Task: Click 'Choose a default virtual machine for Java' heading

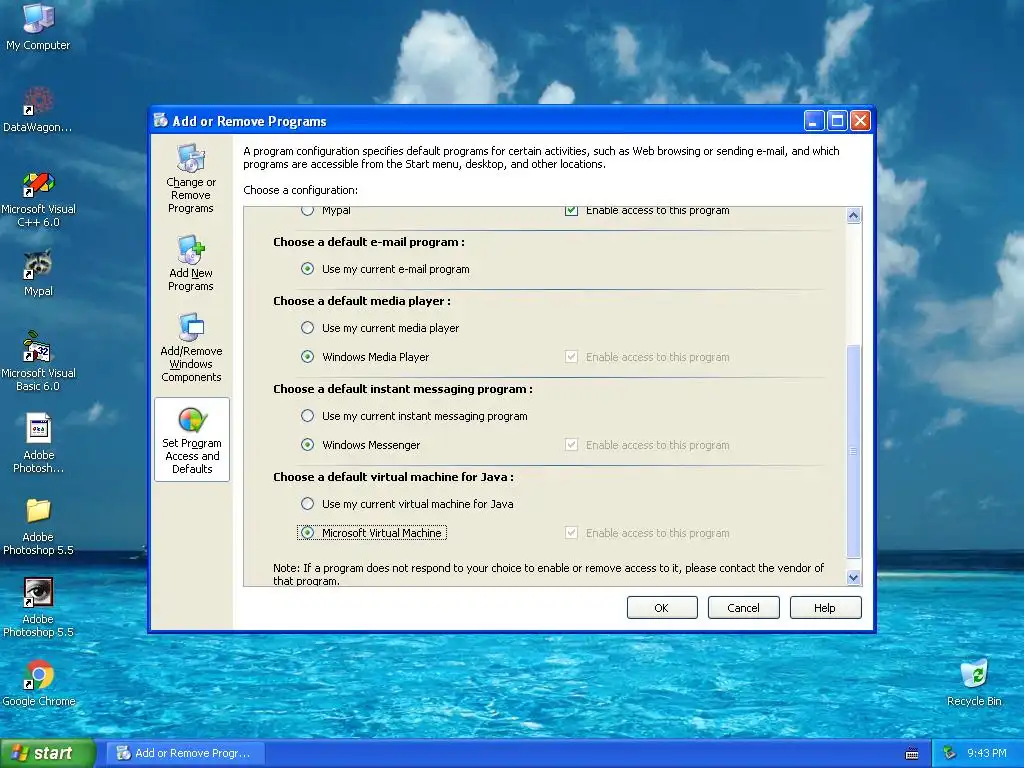Action: click(393, 477)
